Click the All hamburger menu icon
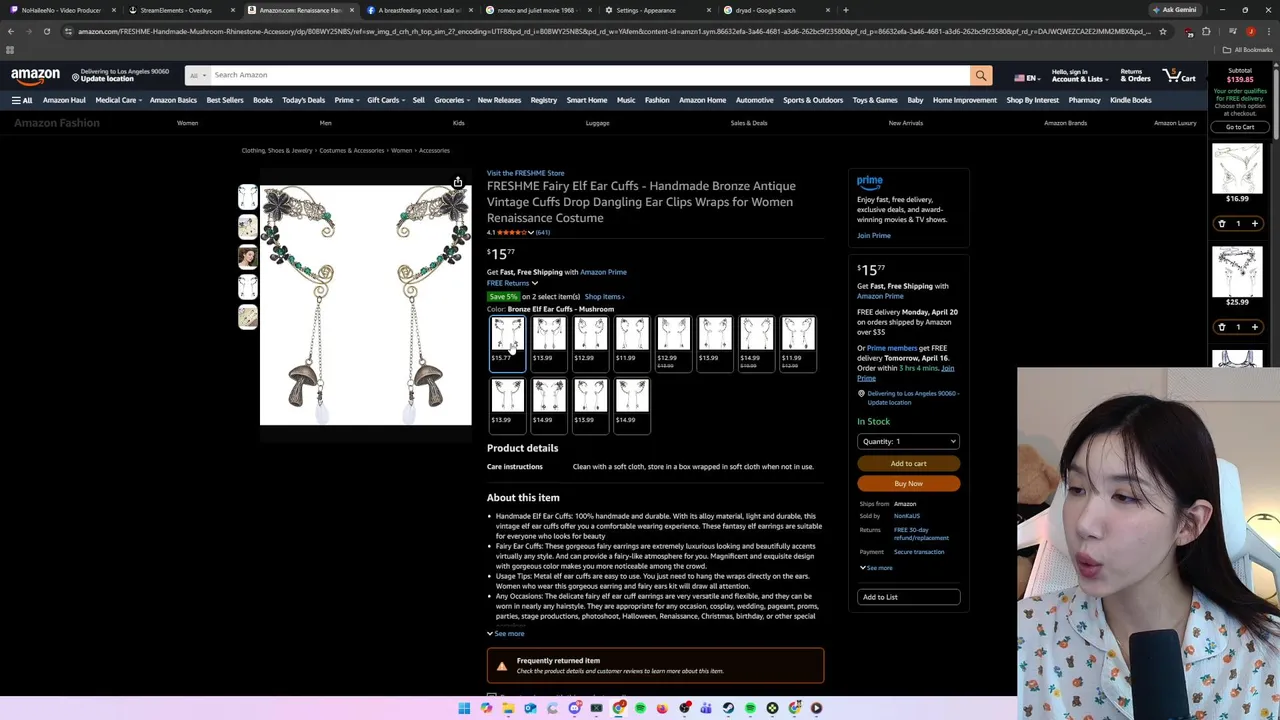This screenshot has width=1280, height=720. (22, 100)
